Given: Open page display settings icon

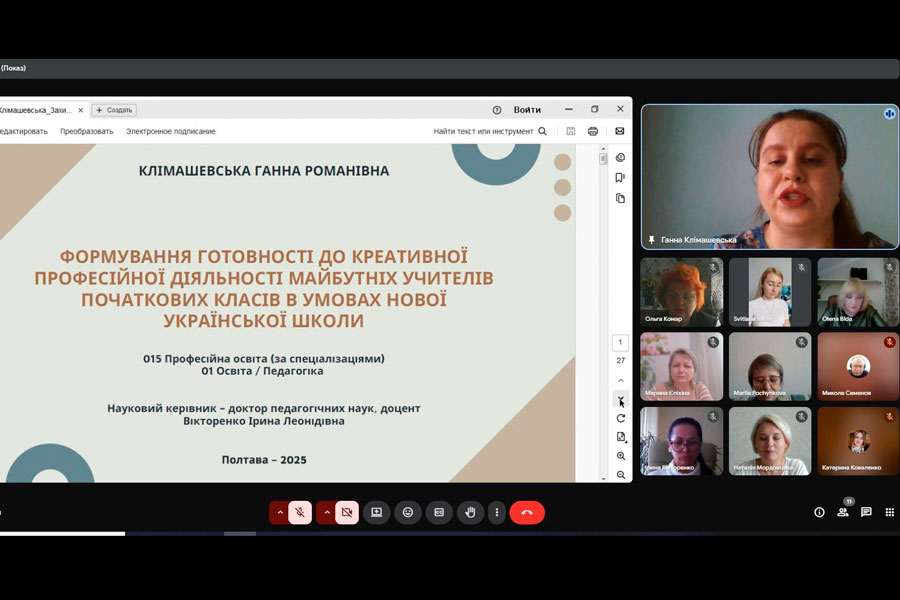Looking at the screenshot, I should click(x=620, y=437).
